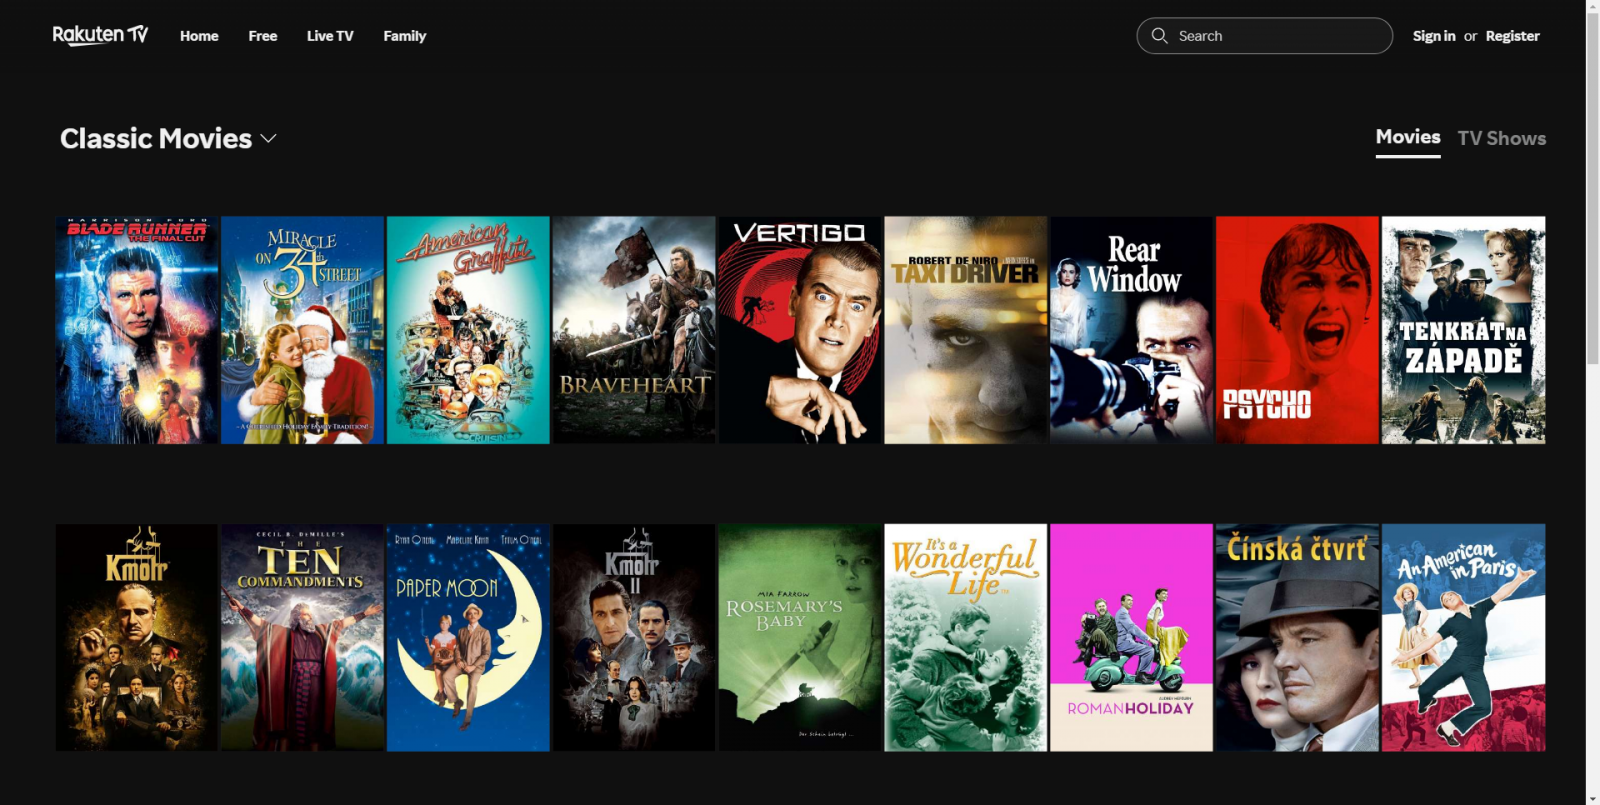Open the Tenkrát na Západě poster
Screen dimensions: 1600x805
coord(1463,330)
